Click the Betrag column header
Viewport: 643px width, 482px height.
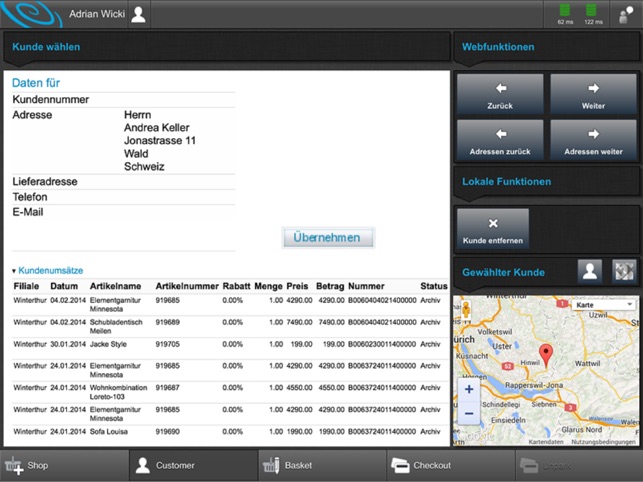330,286
